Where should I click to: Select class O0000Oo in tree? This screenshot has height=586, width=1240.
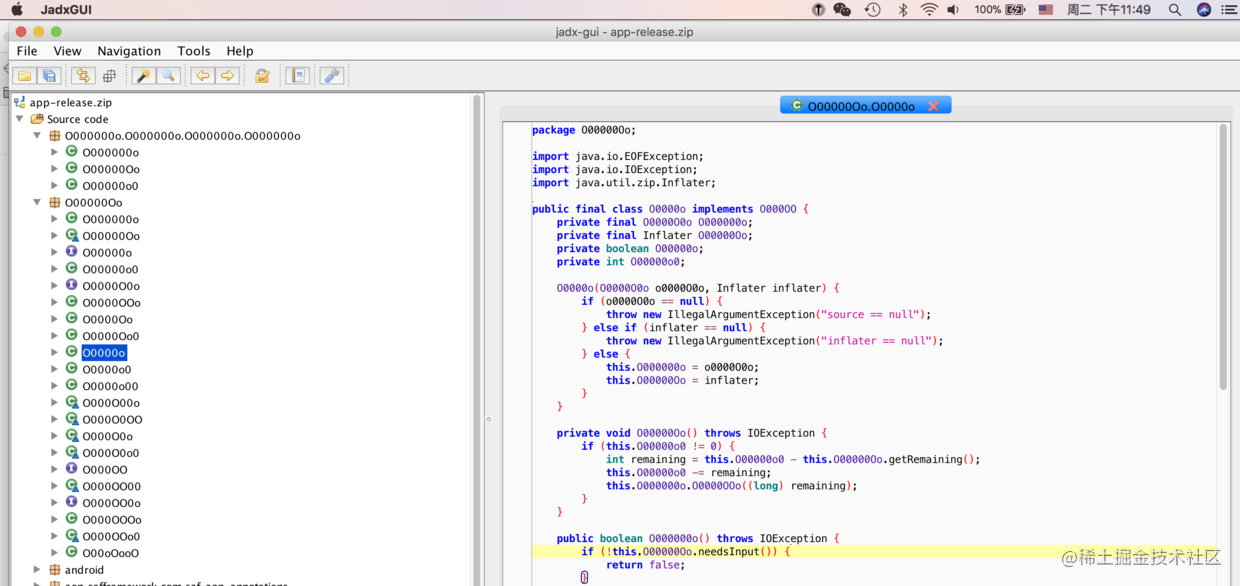[107, 319]
